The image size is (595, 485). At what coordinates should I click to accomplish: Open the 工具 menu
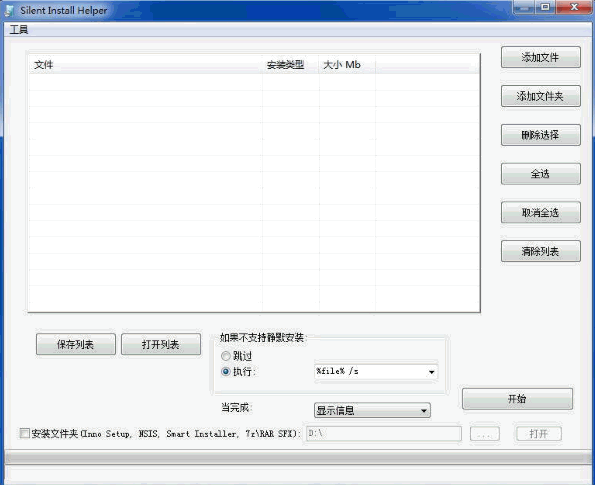(x=19, y=30)
